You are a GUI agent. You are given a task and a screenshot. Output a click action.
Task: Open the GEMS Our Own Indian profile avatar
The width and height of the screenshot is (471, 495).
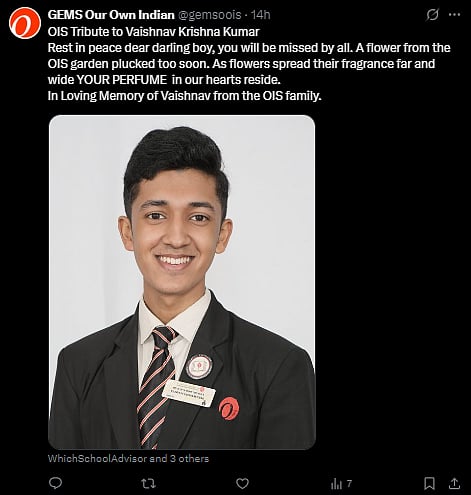click(25, 23)
